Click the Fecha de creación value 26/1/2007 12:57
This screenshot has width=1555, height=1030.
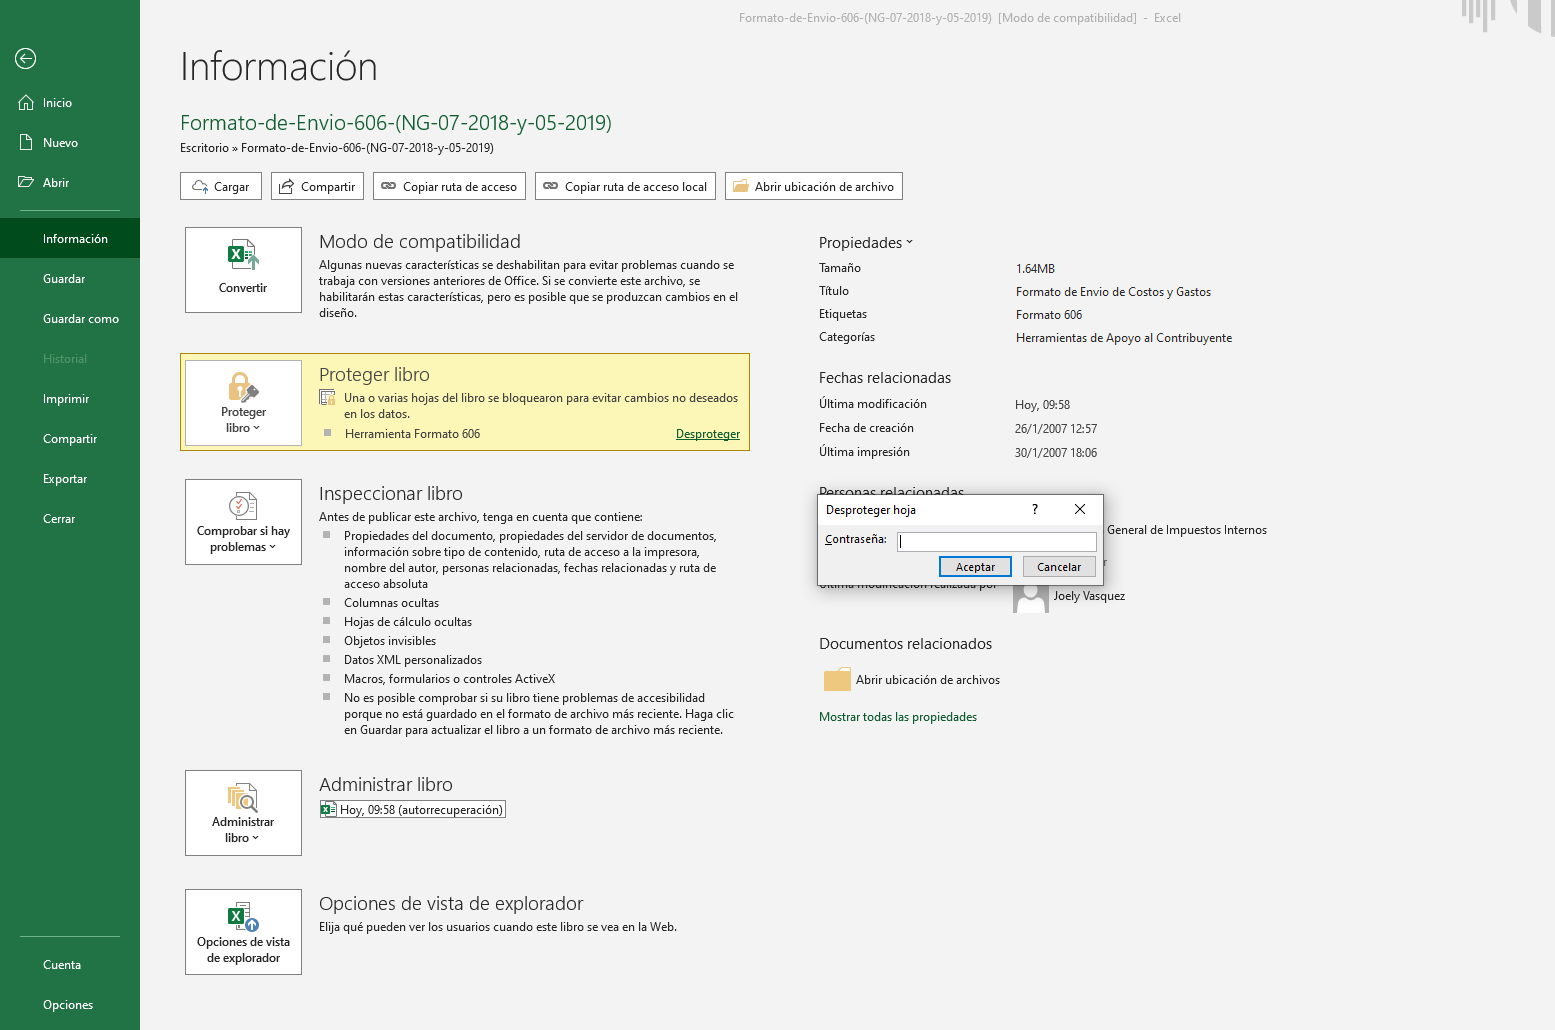pyautogui.click(x=1056, y=429)
